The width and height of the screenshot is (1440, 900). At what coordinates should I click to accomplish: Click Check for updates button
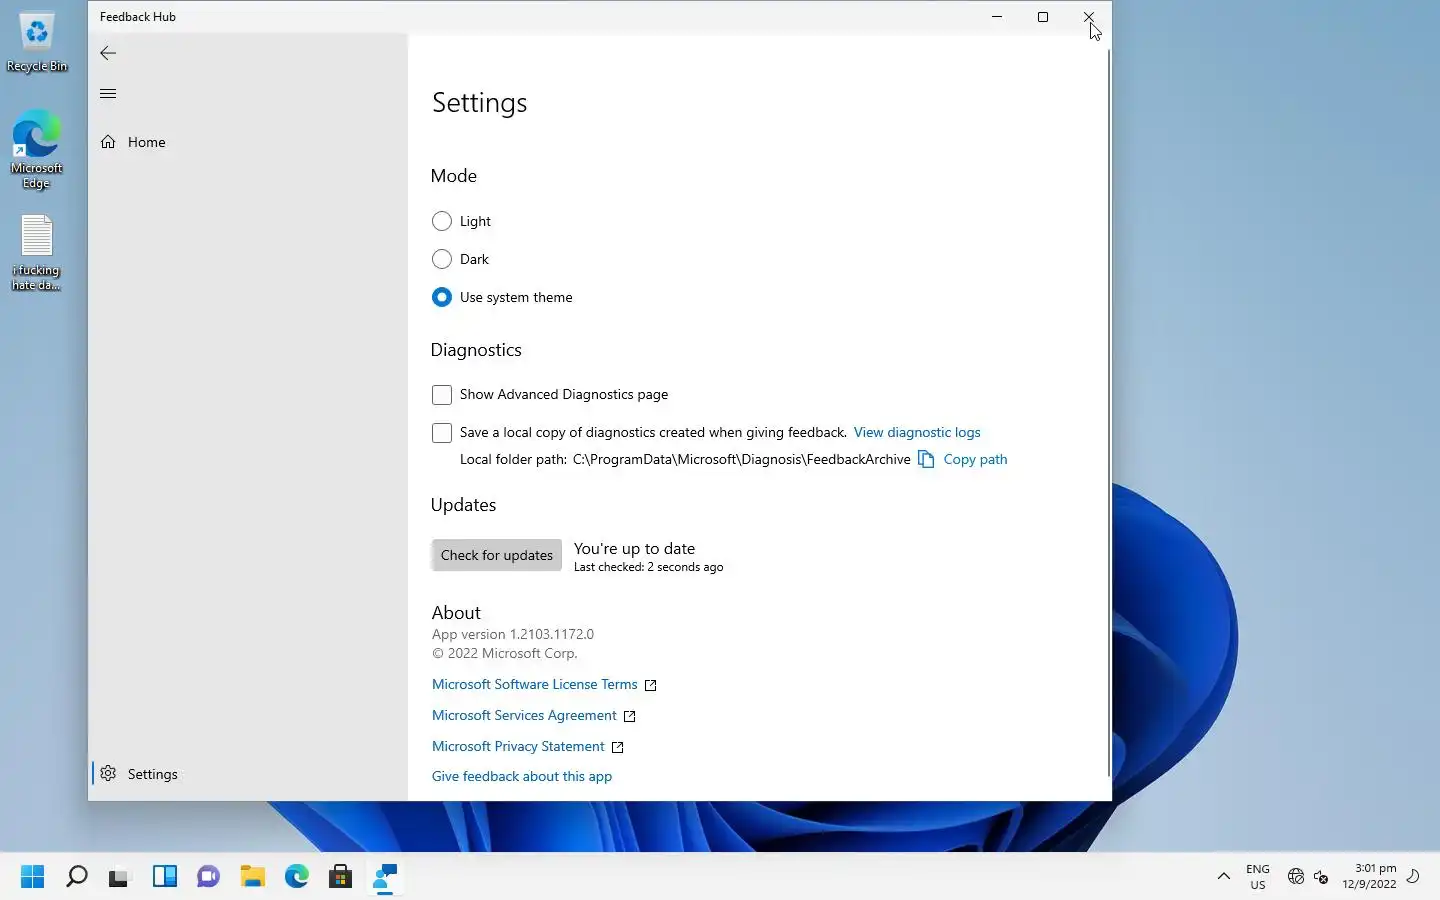coord(497,555)
